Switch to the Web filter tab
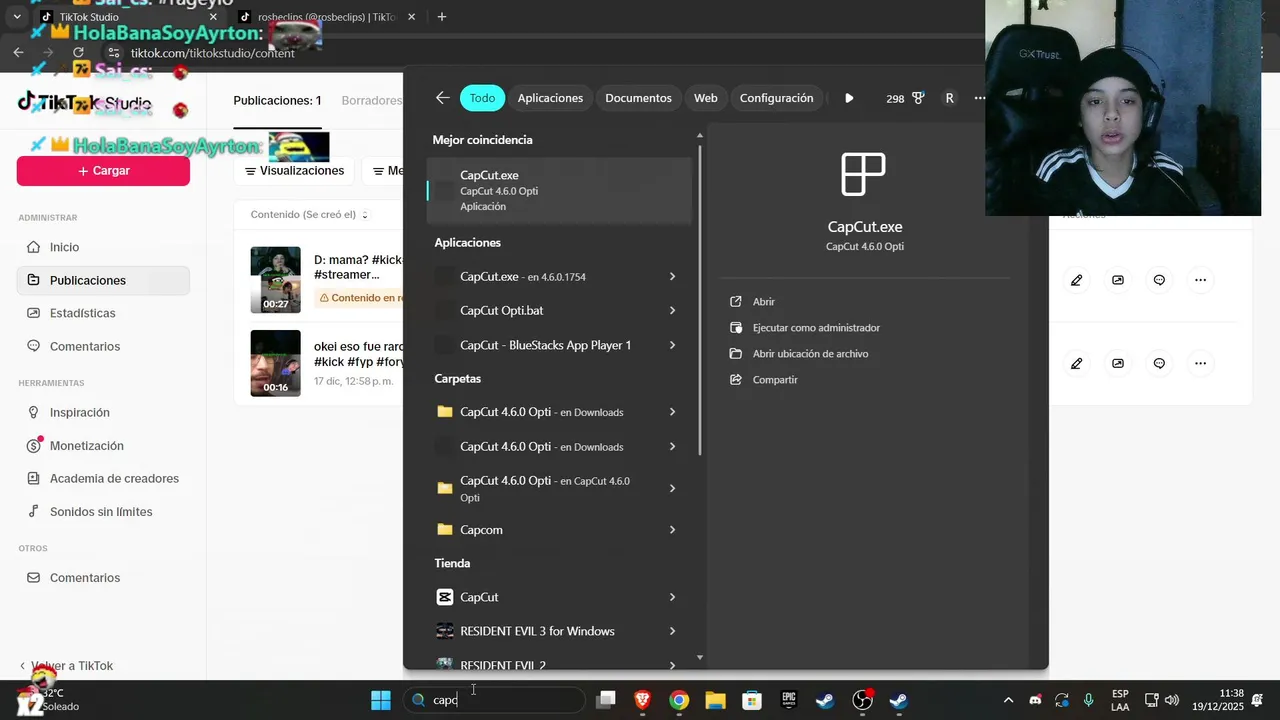This screenshot has height=720, width=1280. (x=706, y=98)
